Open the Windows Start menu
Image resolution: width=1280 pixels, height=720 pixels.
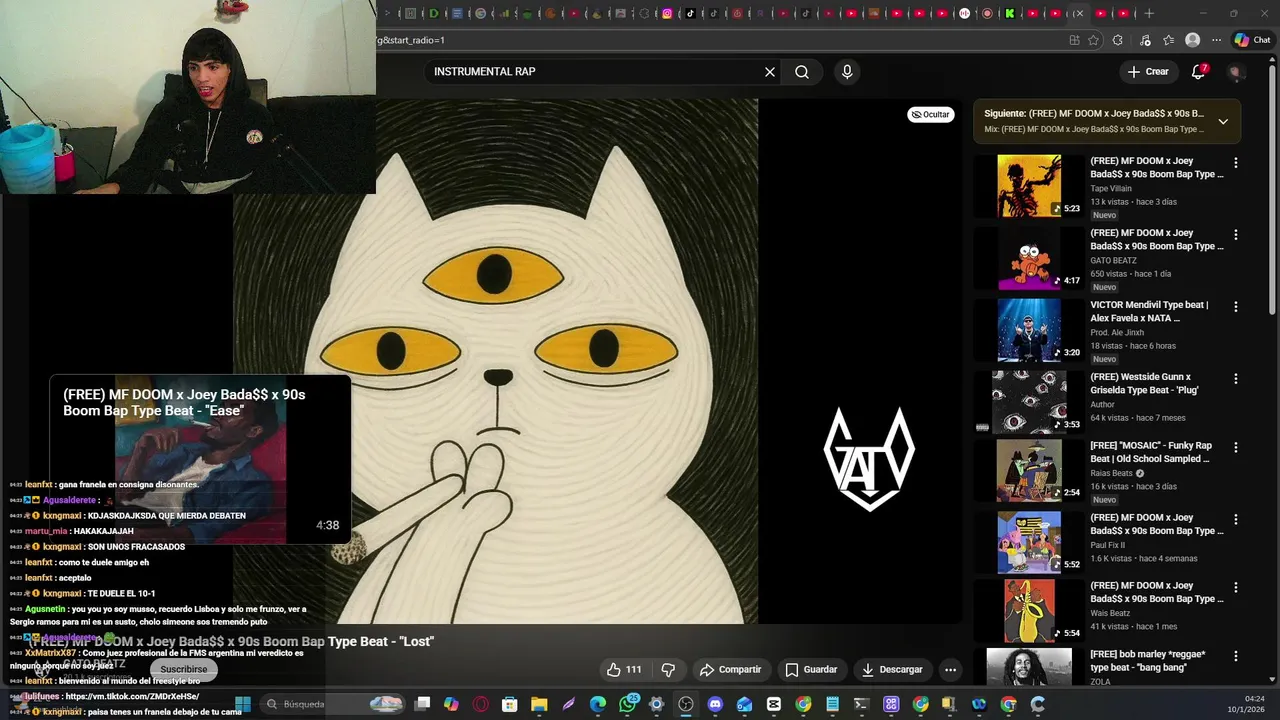243,704
